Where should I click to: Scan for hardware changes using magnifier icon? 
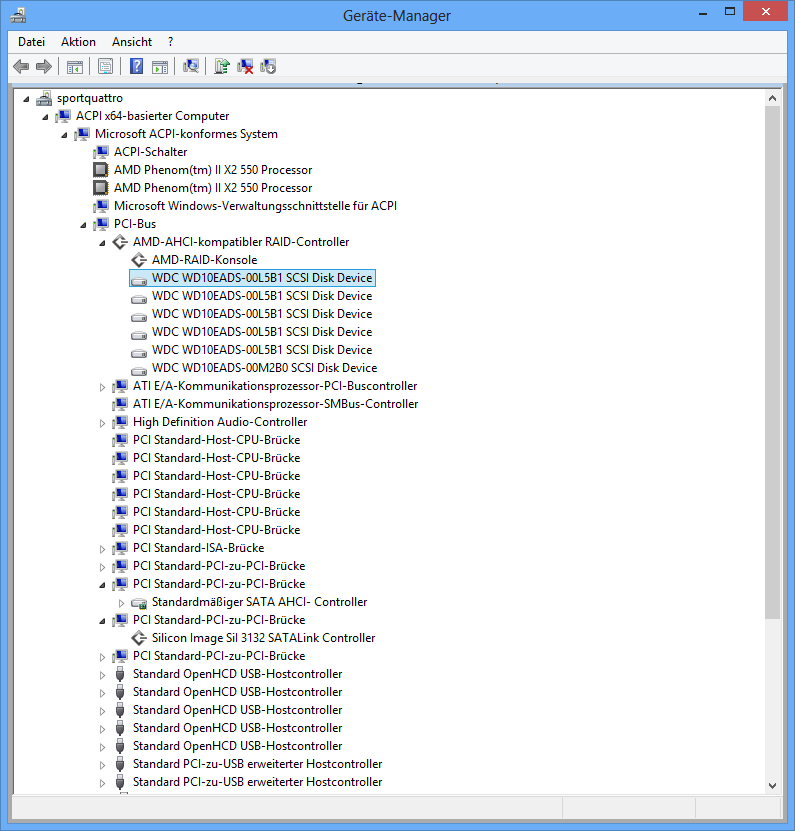190,66
